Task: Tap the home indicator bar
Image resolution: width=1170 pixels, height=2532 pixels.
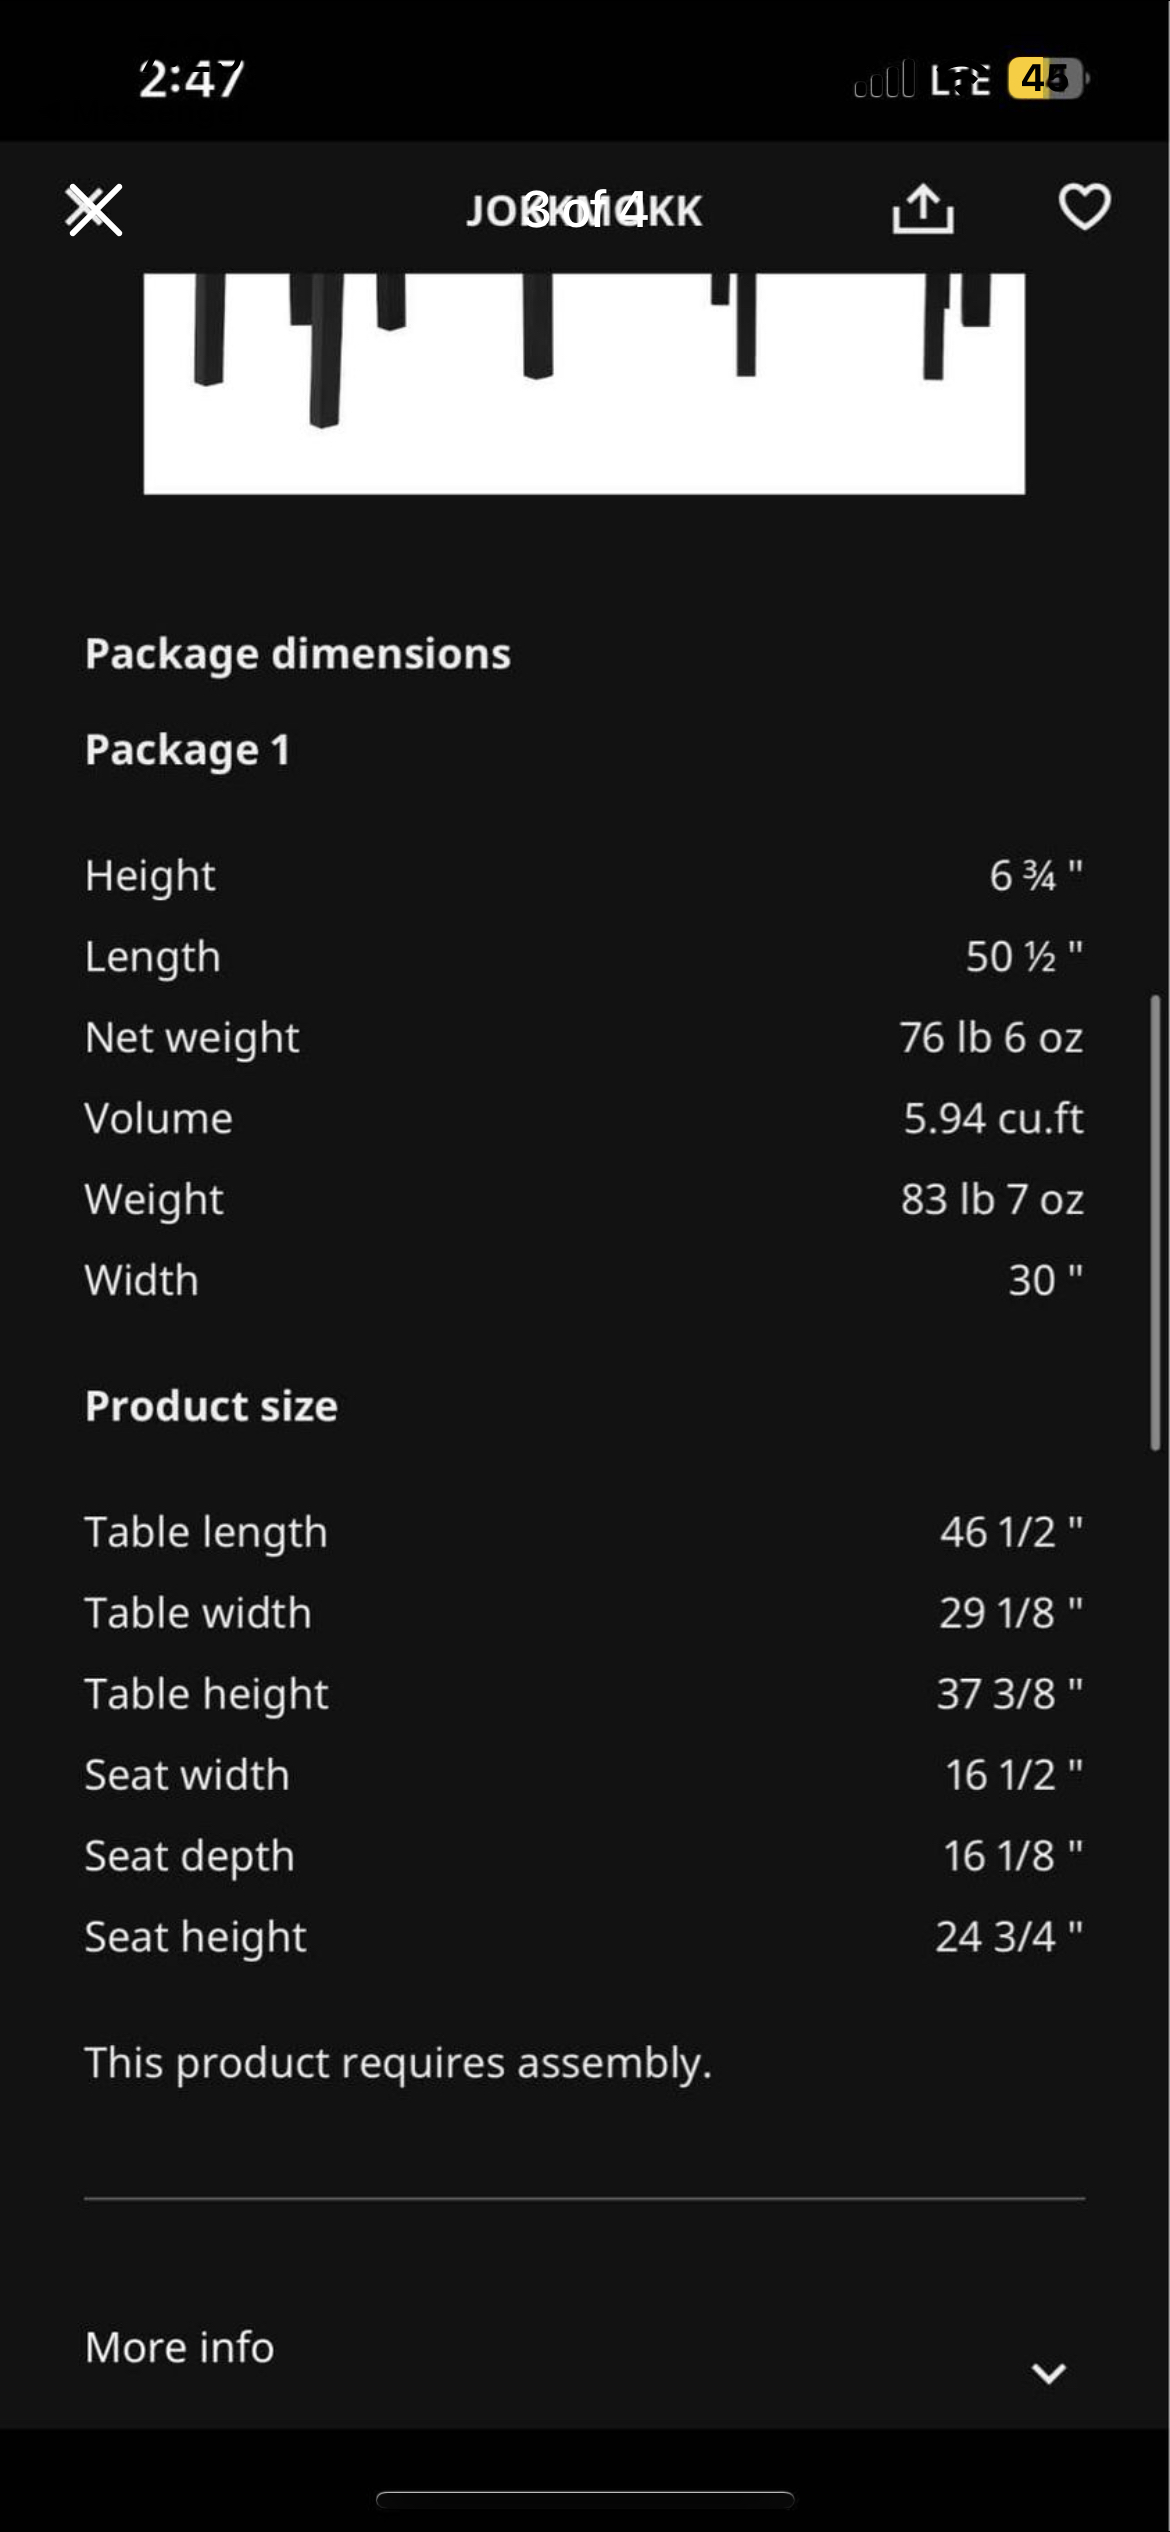Action: [x=584, y=2499]
